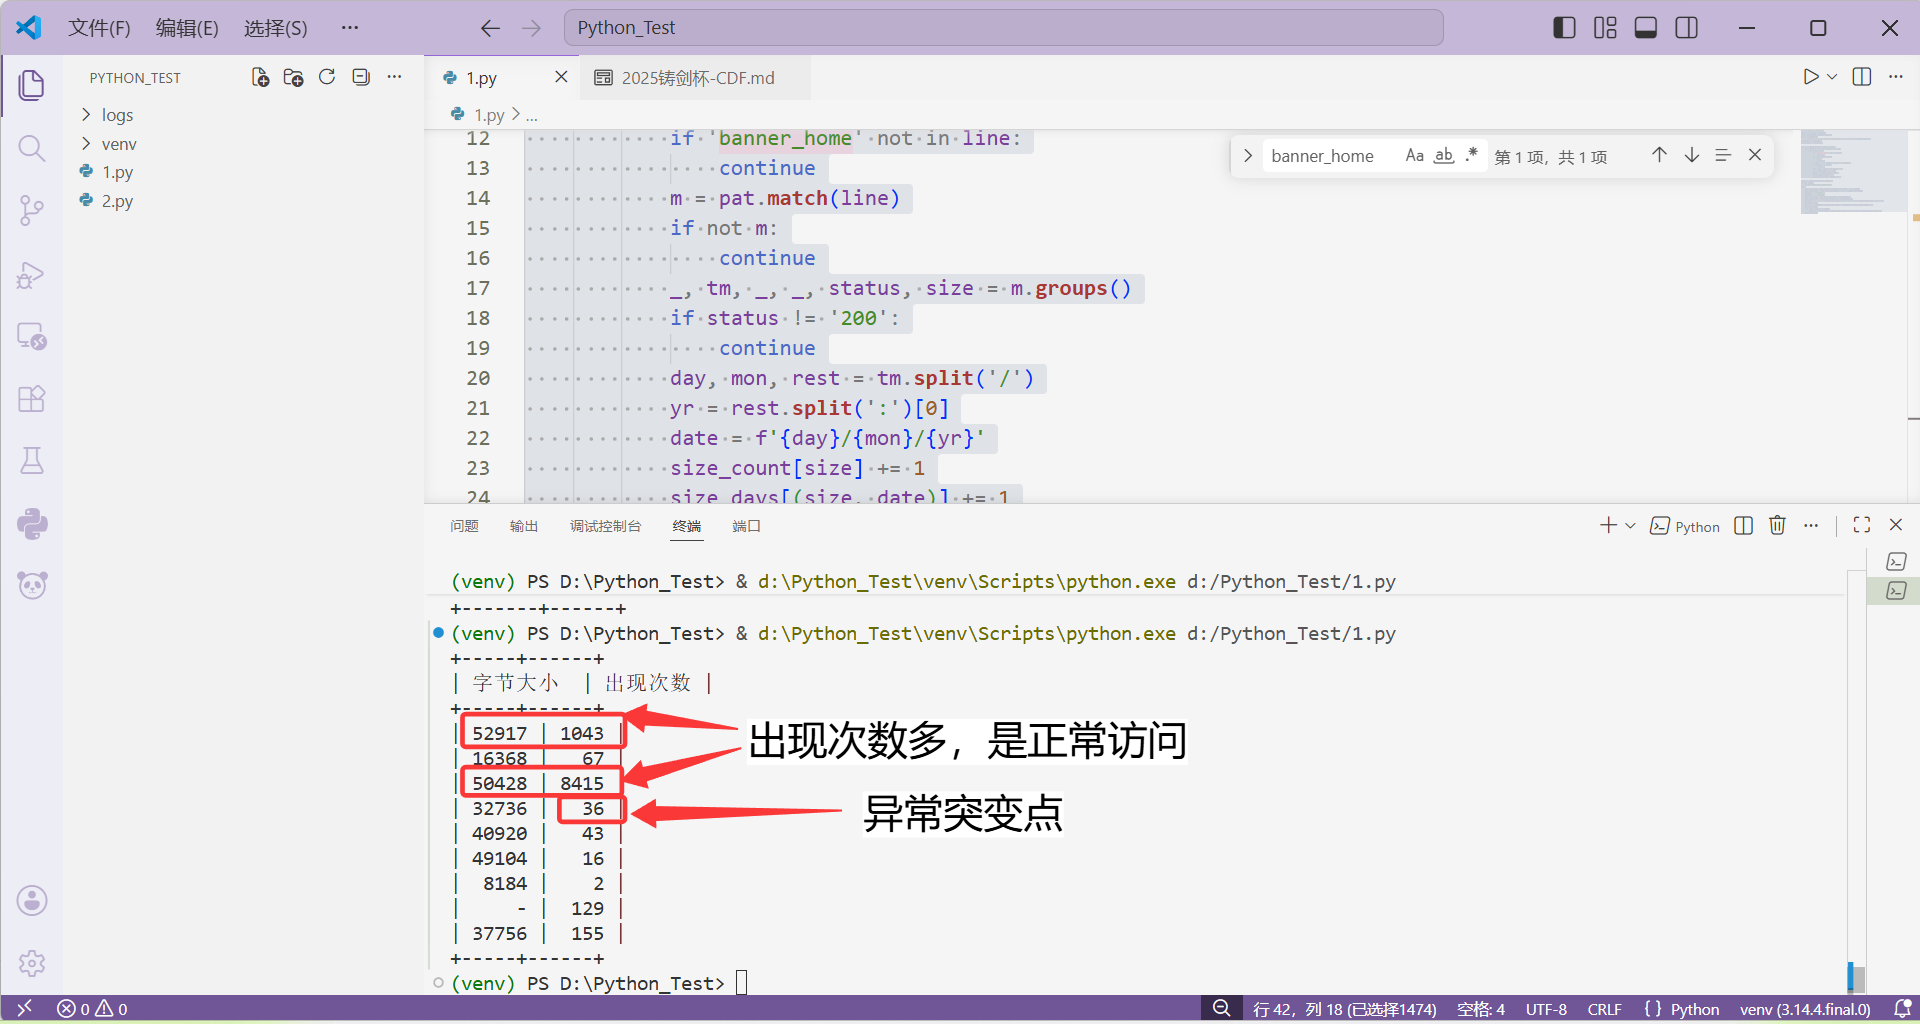The width and height of the screenshot is (1920, 1024).
Task: Open the panda icon extension view
Action: [x=31, y=586]
